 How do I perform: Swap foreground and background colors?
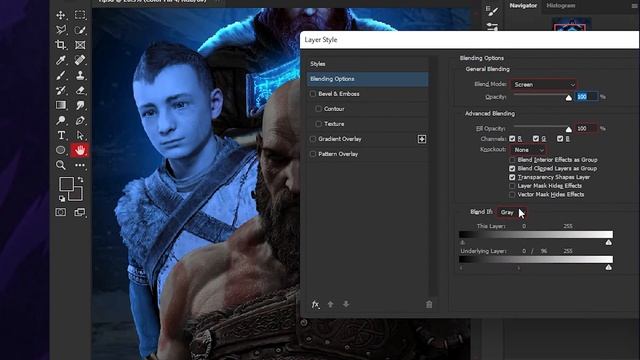click(80, 180)
